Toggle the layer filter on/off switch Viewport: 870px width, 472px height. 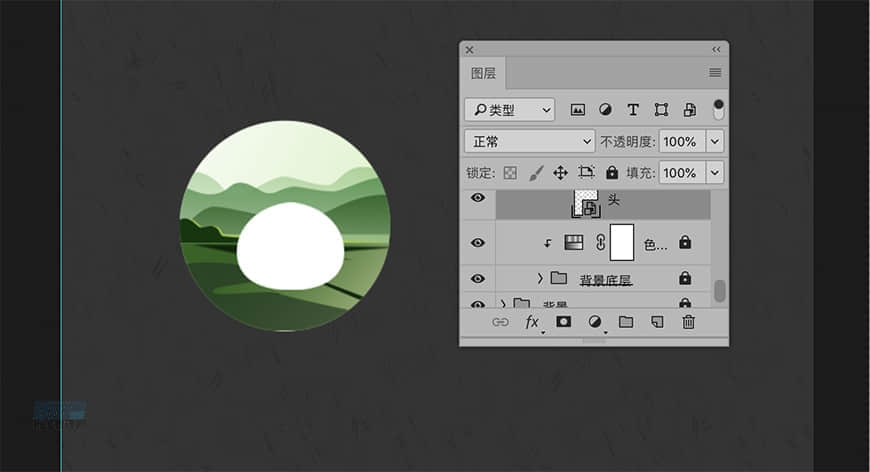[718, 109]
